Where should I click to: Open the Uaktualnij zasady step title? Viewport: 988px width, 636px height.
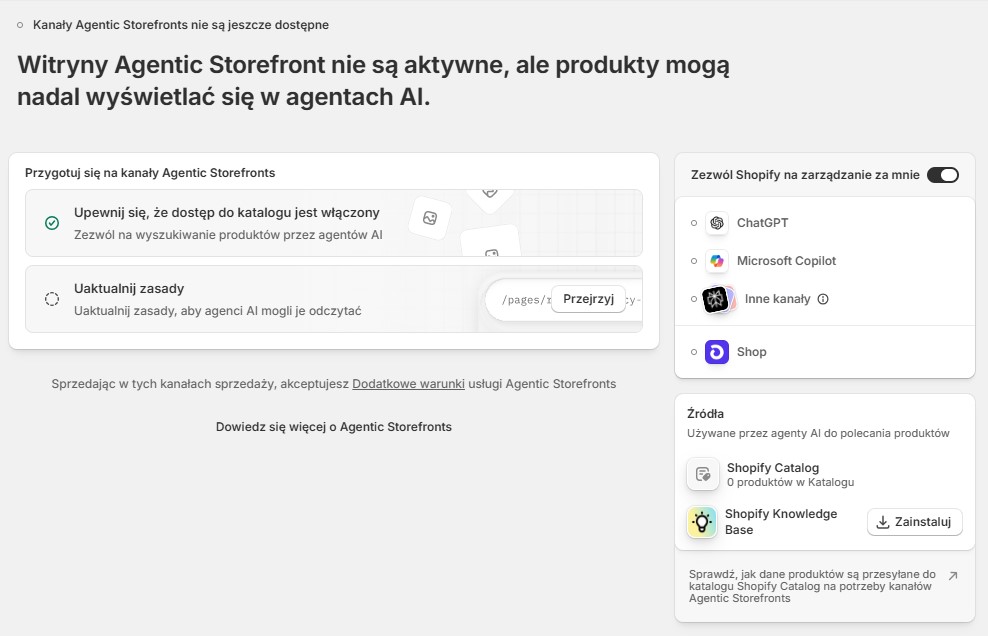coord(129,289)
